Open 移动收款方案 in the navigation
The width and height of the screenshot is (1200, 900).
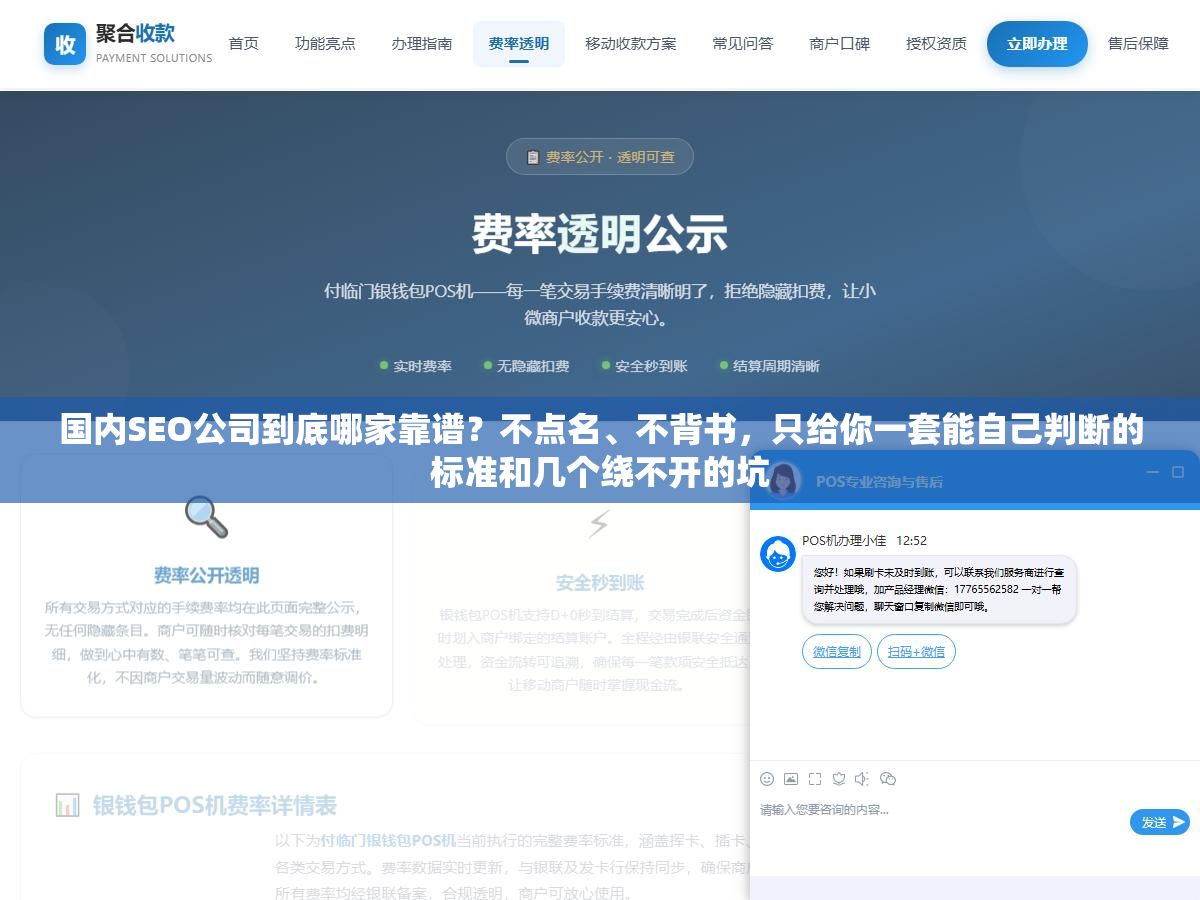tap(631, 44)
